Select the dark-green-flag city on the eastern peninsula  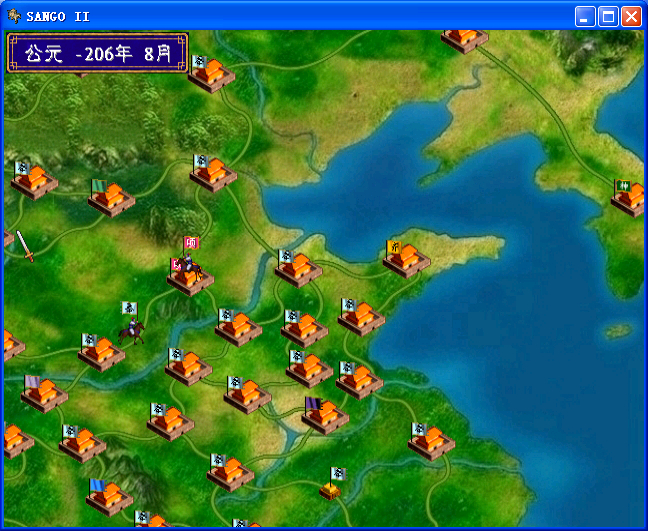point(629,199)
